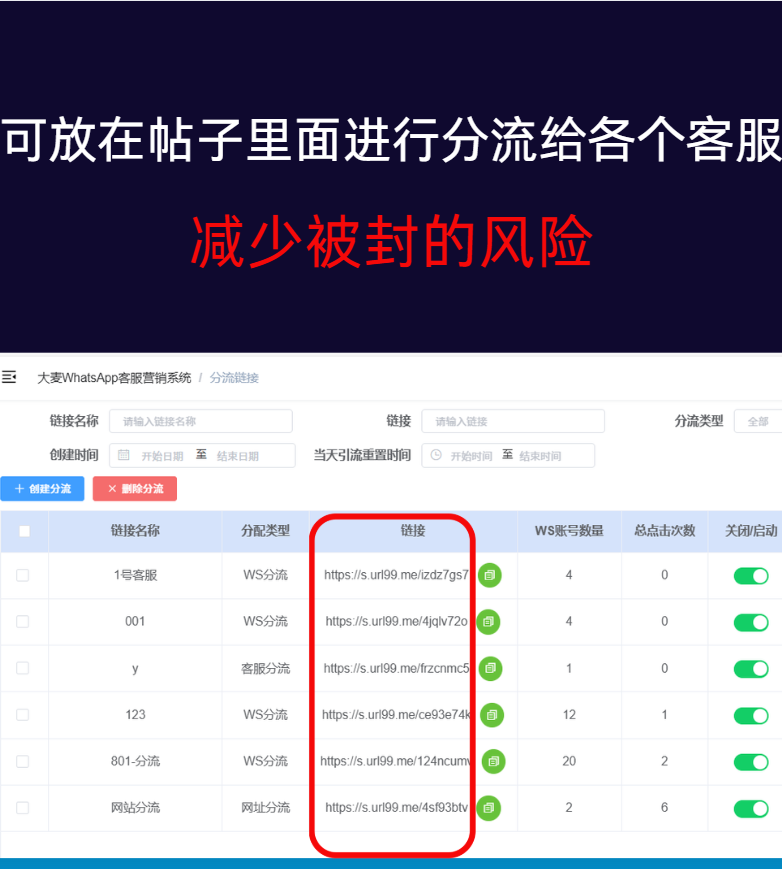Click clock icon in 当天引流重置时间 field
The image size is (782, 869).
(436, 455)
